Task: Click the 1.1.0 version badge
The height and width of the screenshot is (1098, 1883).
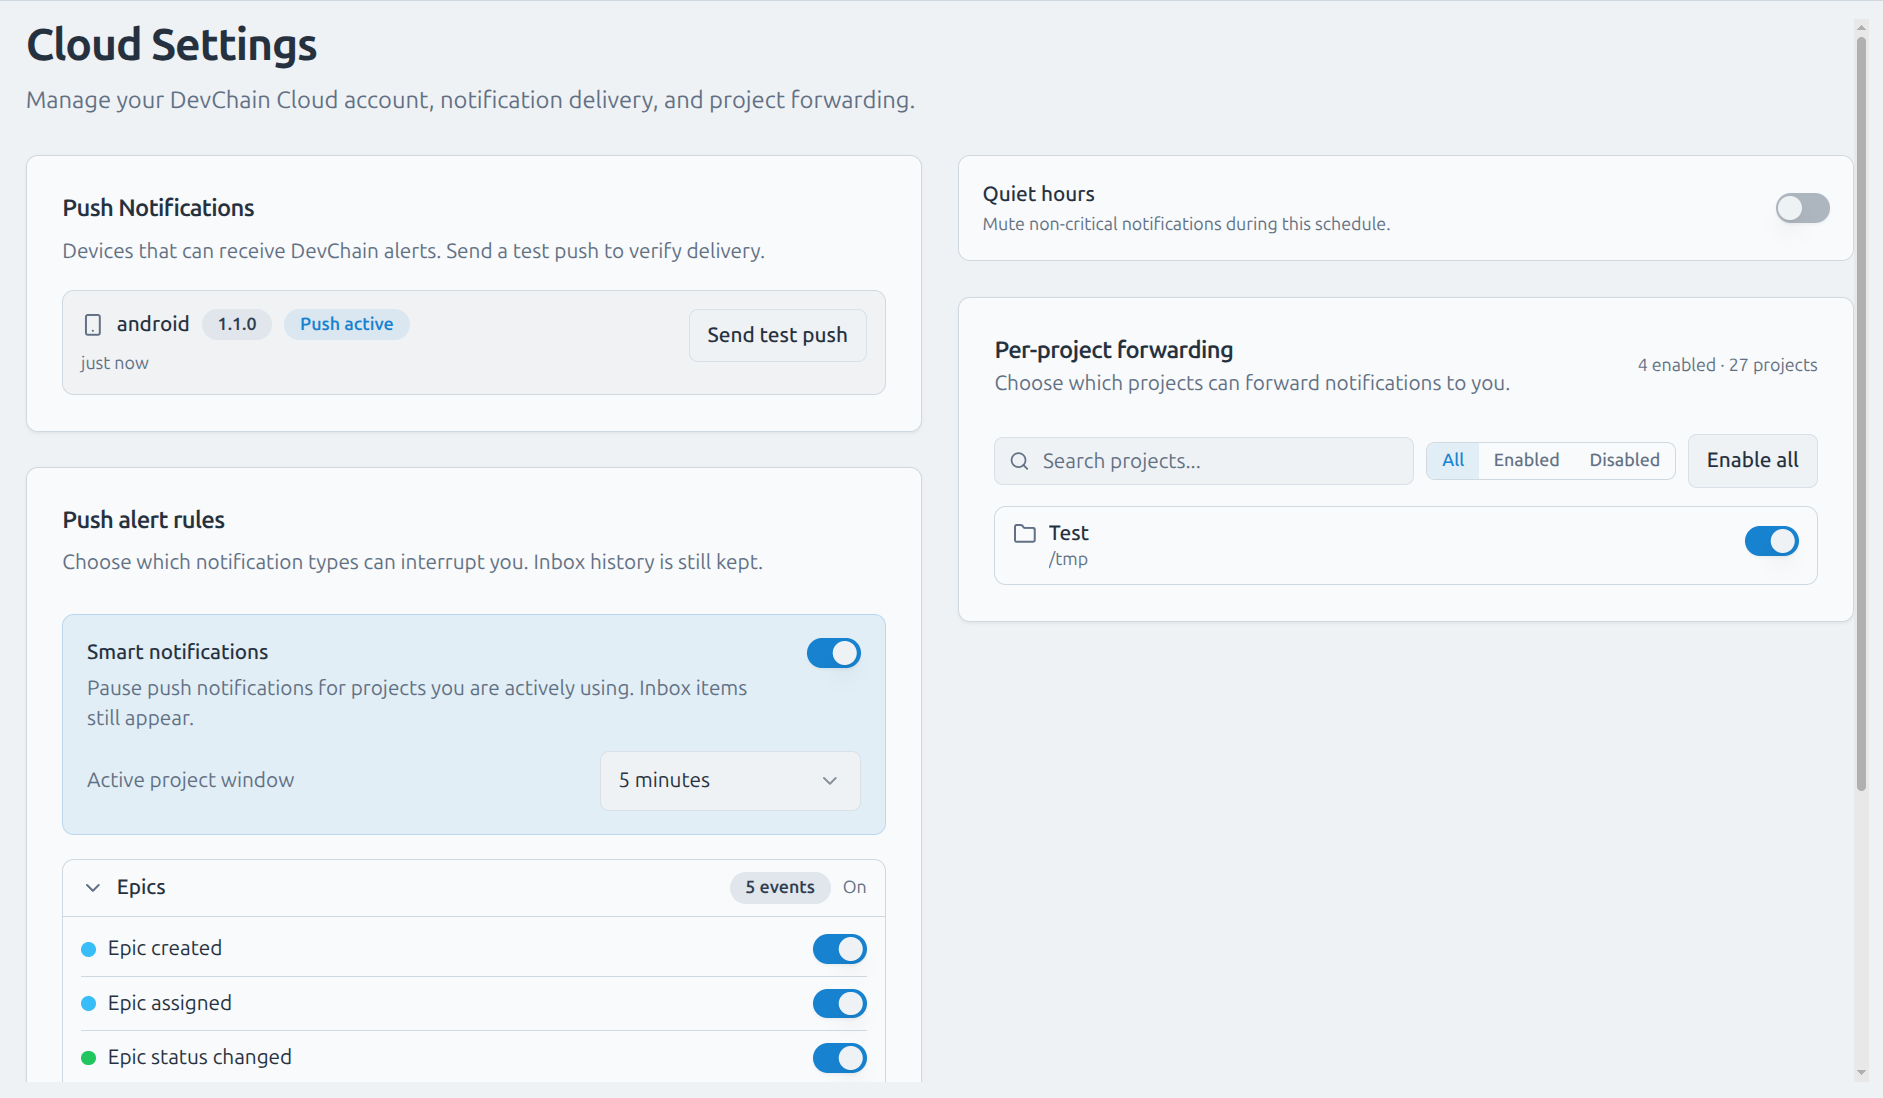Action: [x=237, y=324]
